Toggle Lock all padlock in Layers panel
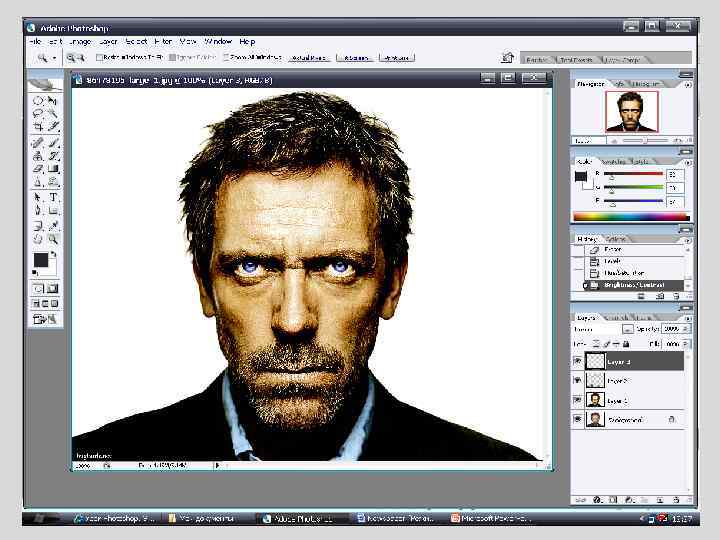Screen dimensions: 720x540 click(625, 343)
